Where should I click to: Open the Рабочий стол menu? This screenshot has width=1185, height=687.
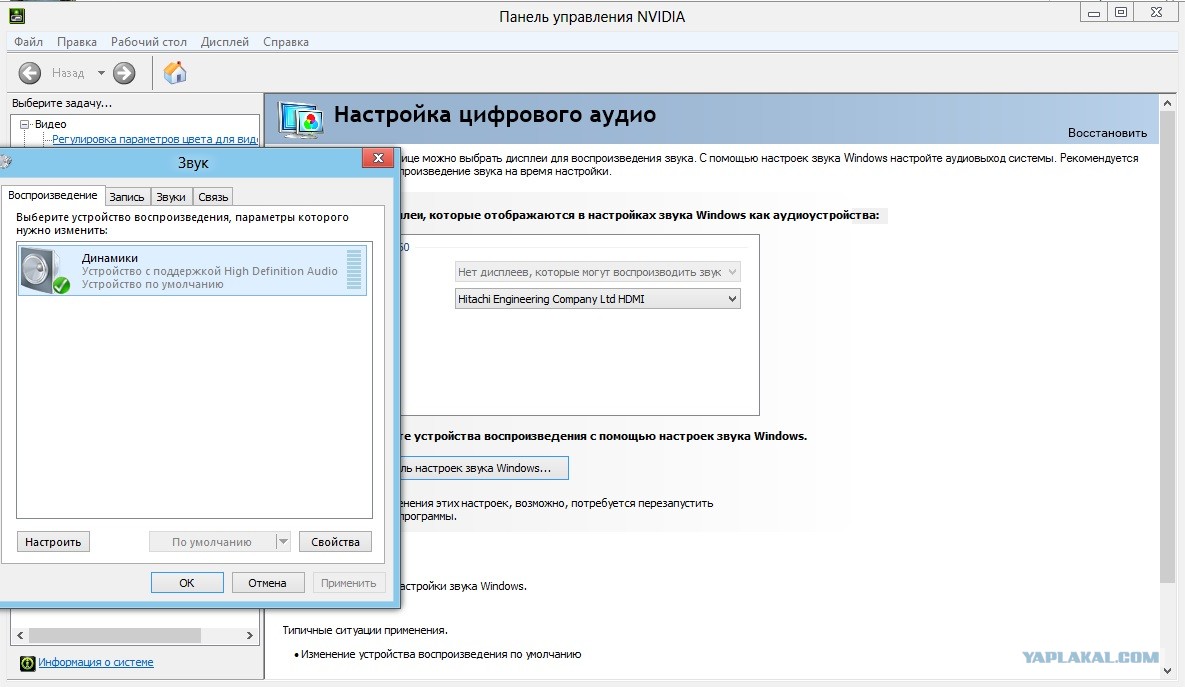(x=149, y=42)
